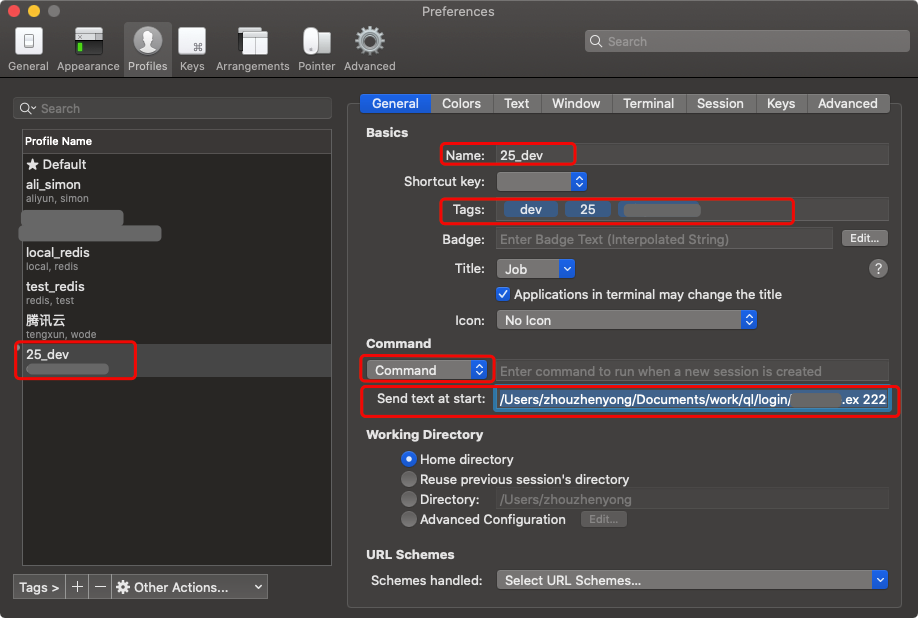
Task: Switch to the Session tab
Action: (x=720, y=104)
